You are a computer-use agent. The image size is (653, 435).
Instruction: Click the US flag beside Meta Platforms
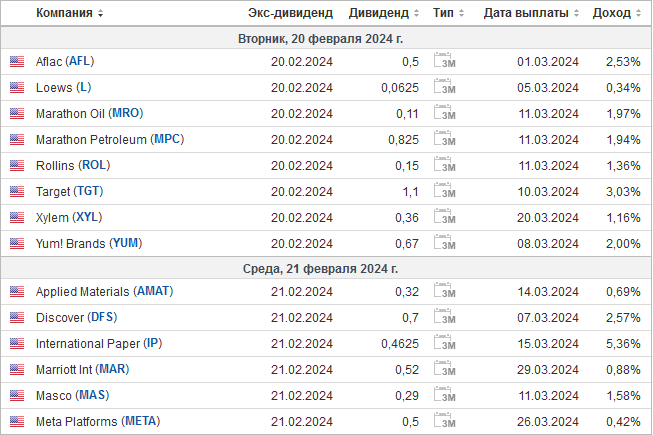[x=17, y=421]
